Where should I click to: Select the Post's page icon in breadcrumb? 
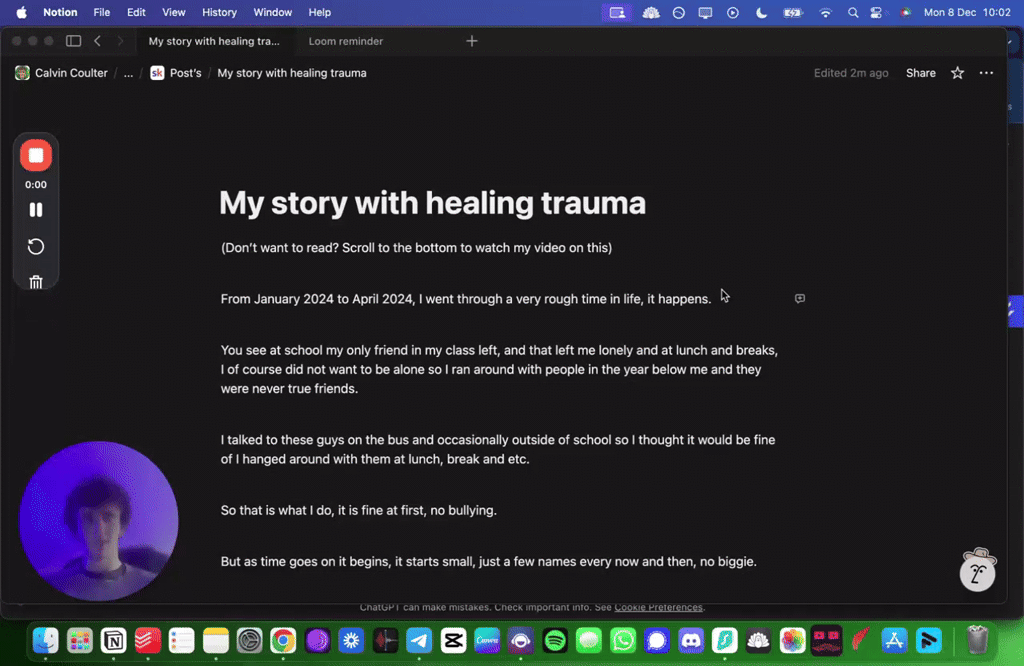(x=157, y=72)
